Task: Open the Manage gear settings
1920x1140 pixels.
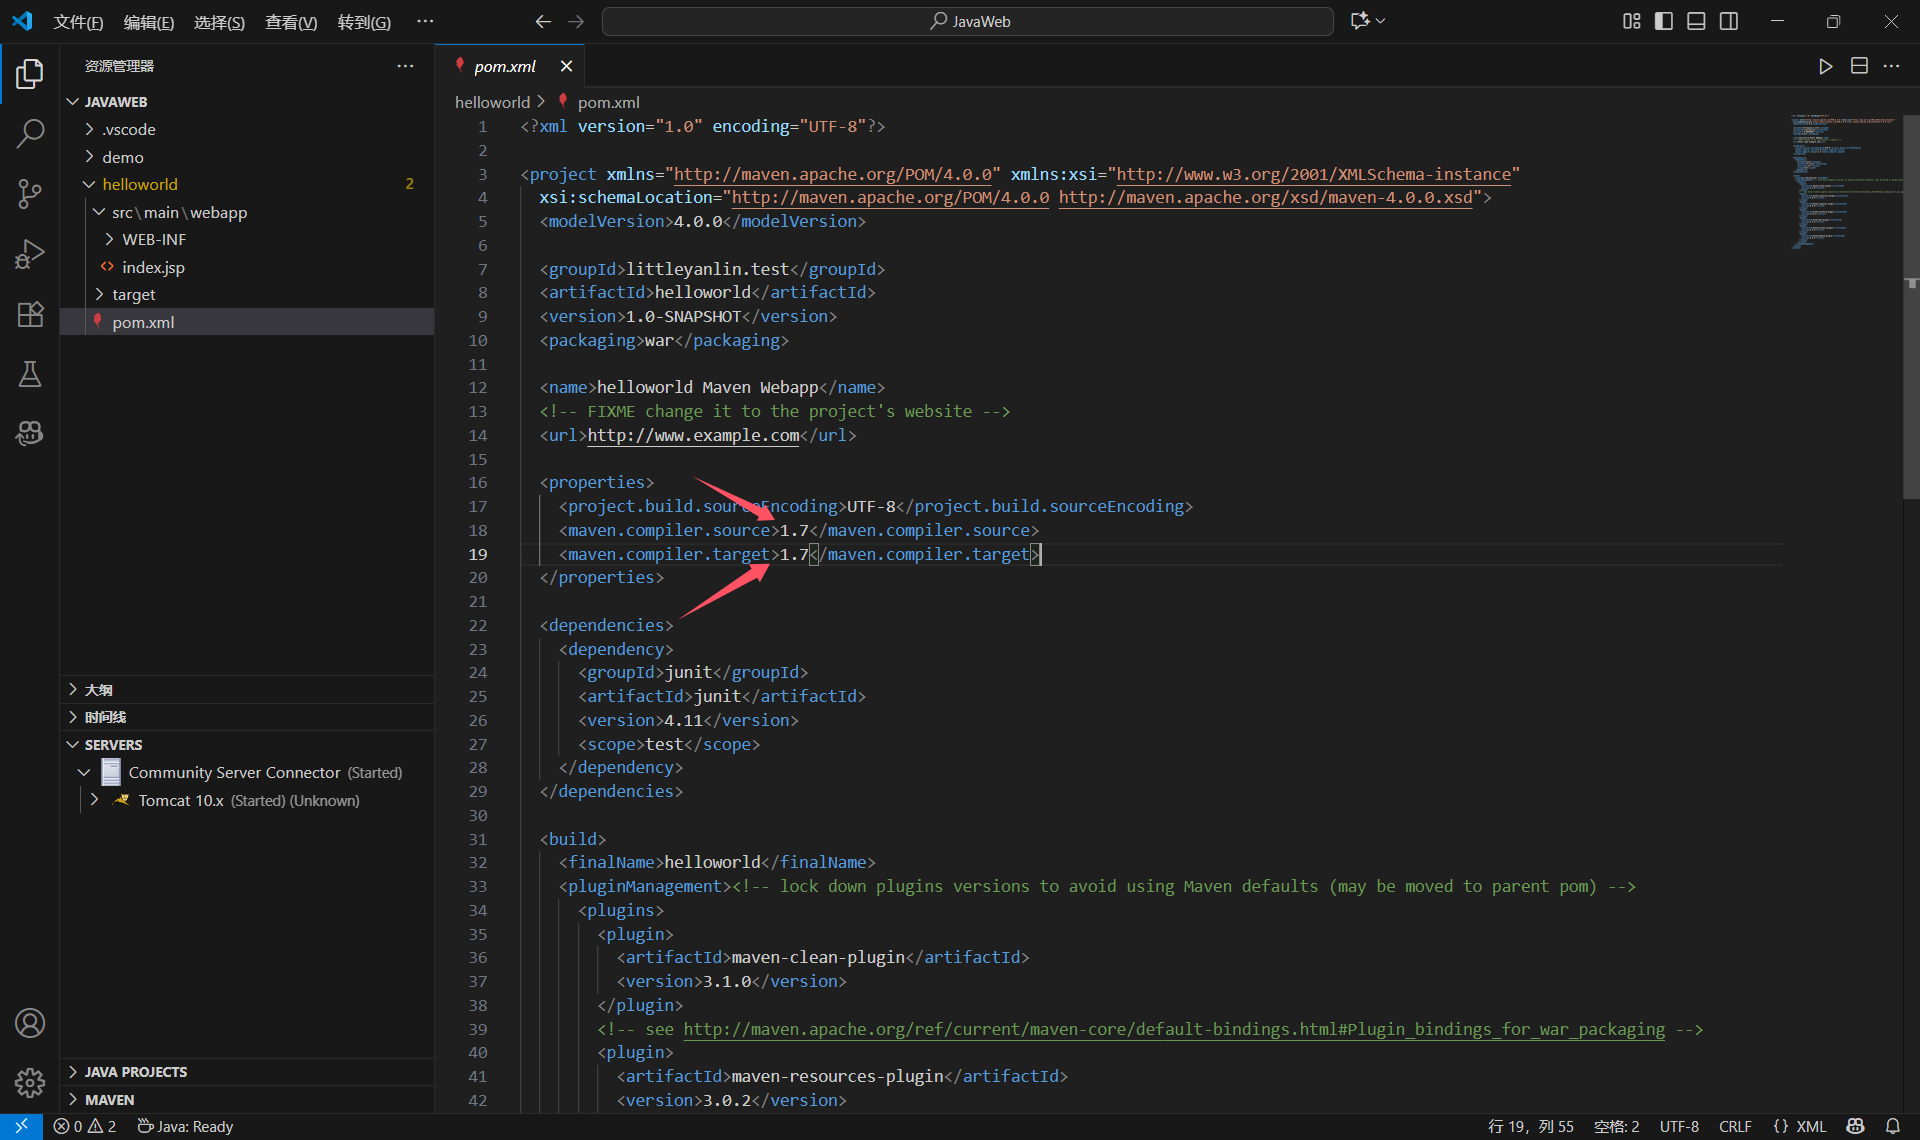Action: pos(30,1082)
